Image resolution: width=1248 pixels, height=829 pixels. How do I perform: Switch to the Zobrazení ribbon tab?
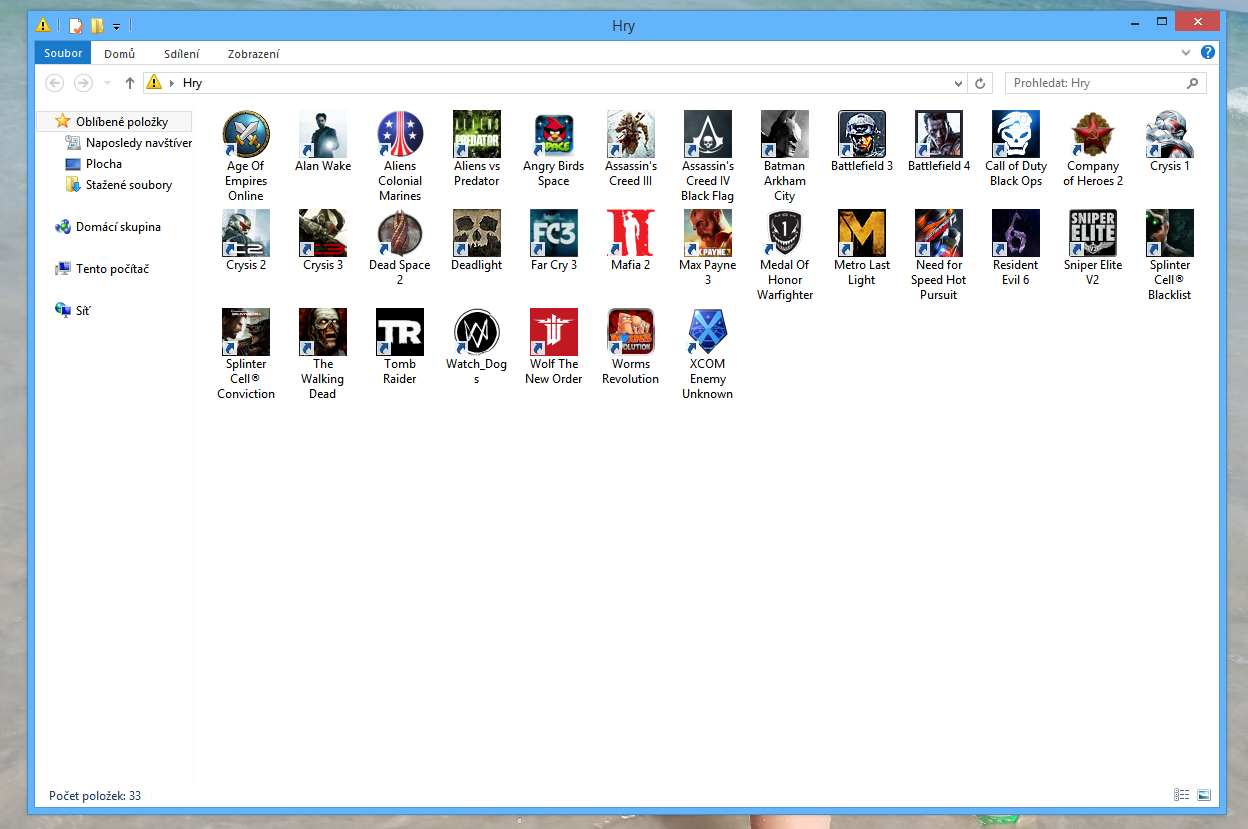click(253, 54)
